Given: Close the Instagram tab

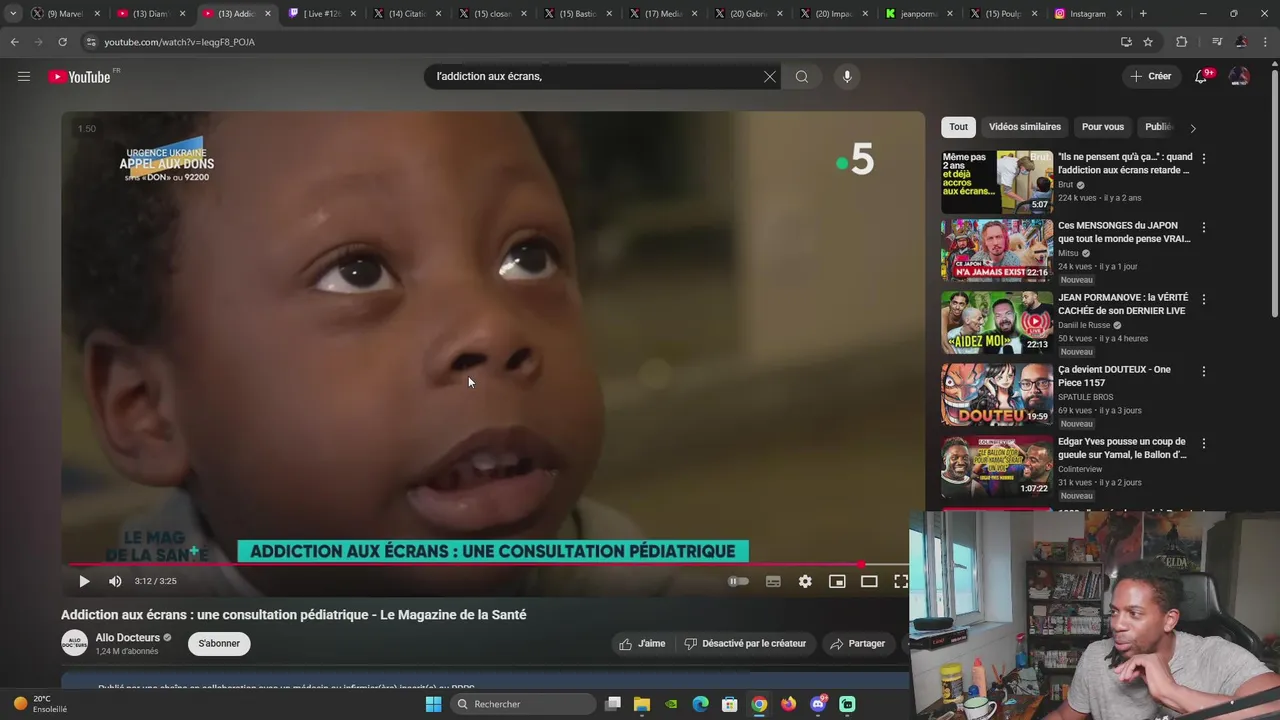Looking at the screenshot, I should [x=1120, y=14].
